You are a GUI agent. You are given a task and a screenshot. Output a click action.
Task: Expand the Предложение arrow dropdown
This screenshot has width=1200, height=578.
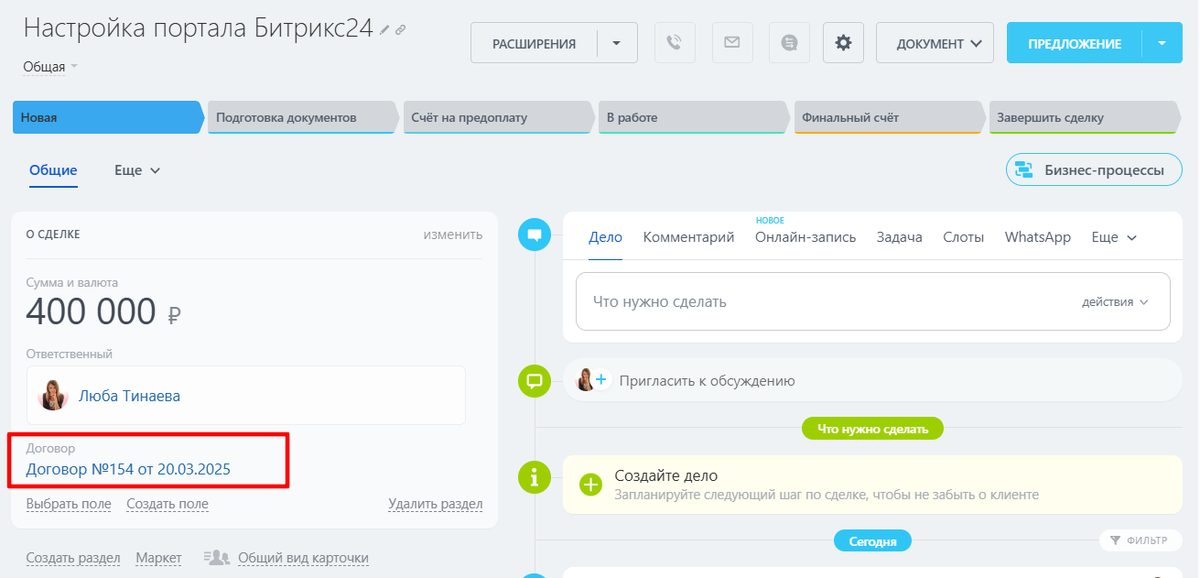(1161, 43)
